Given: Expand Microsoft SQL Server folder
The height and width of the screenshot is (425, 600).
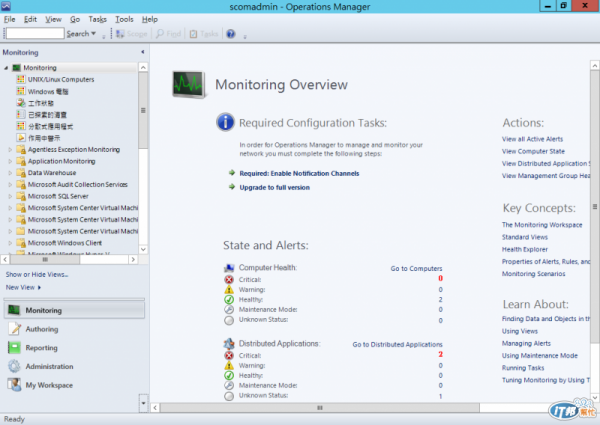Looking at the screenshot, I should 10,196.
